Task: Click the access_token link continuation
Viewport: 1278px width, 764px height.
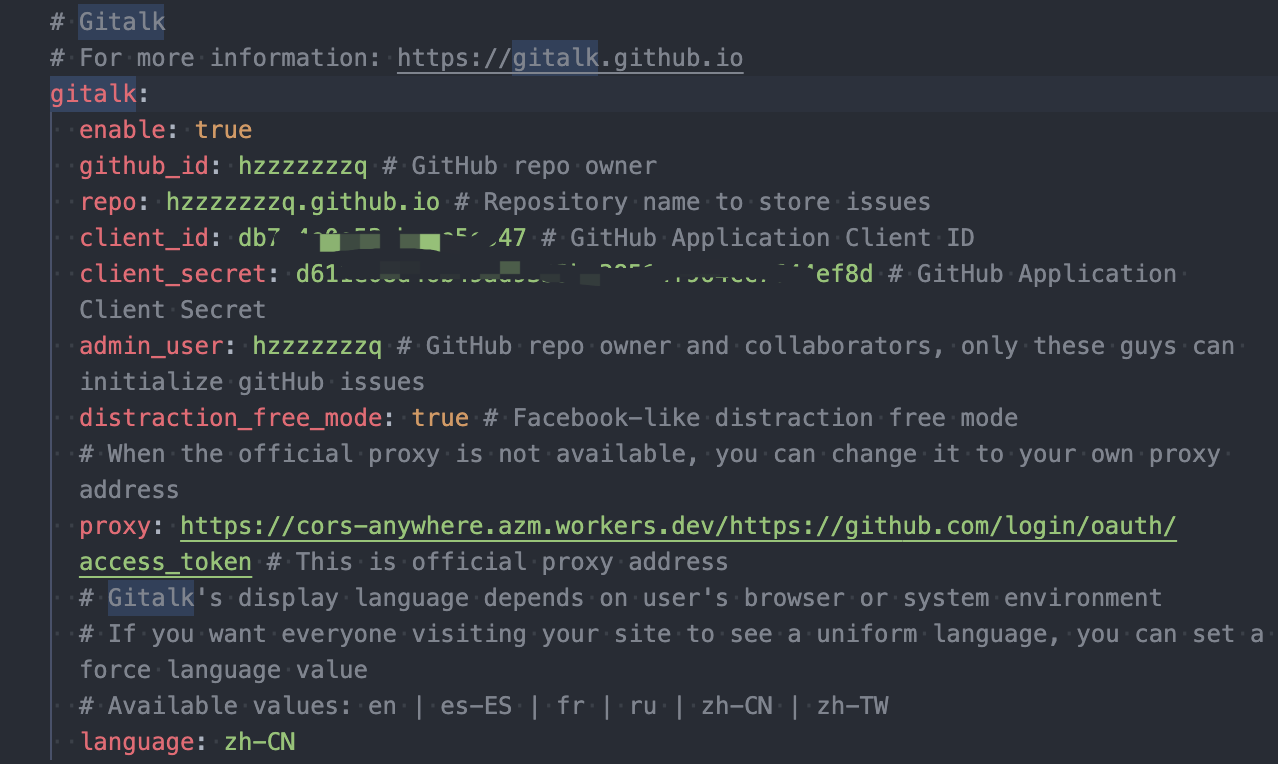Action: (166, 562)
